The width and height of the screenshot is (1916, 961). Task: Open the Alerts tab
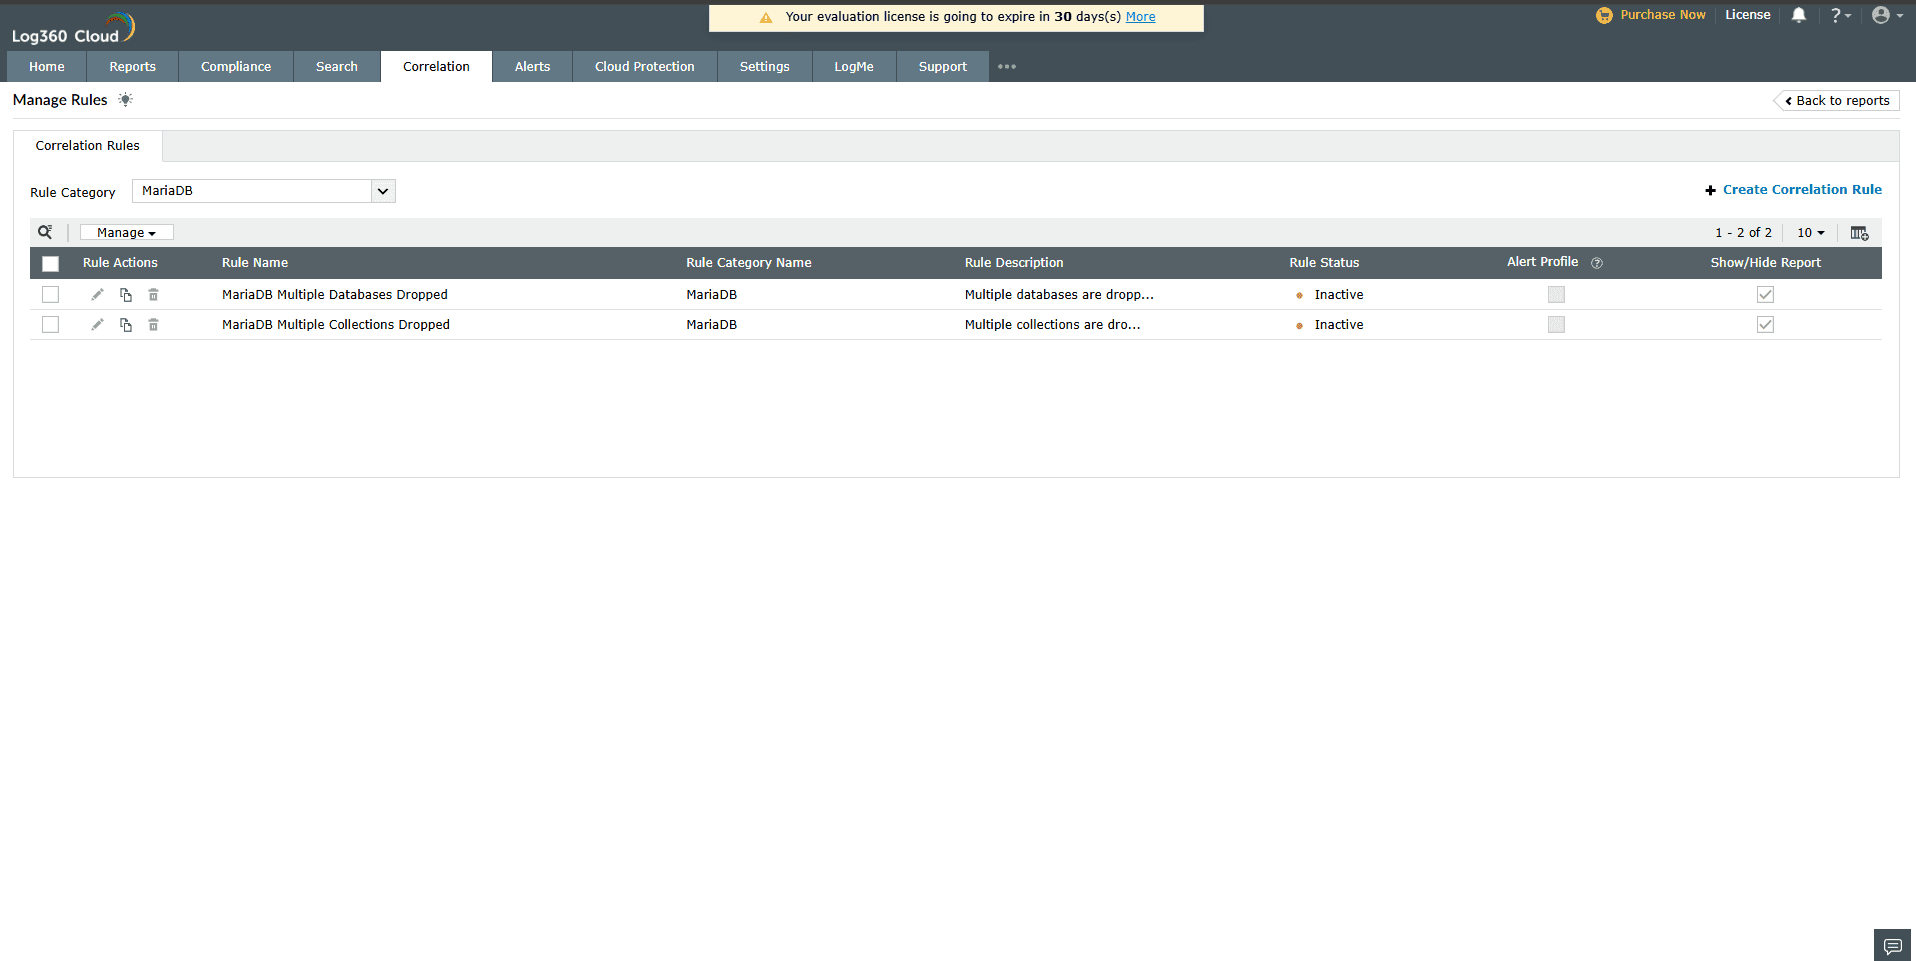click(533, 67)
